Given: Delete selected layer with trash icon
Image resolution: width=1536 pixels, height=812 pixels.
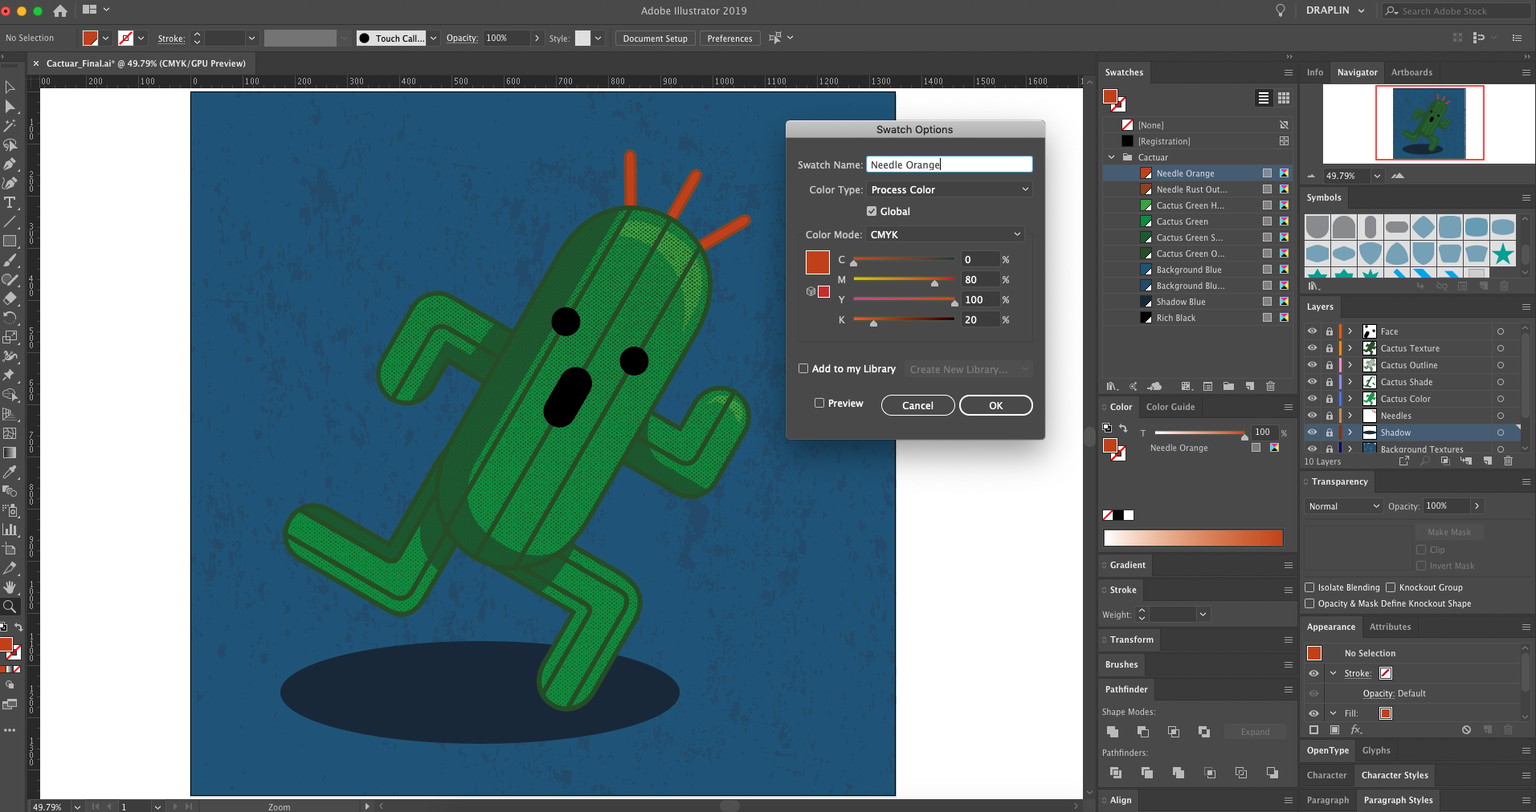Looking at the screenshot, I should [x=1508, y=461].
